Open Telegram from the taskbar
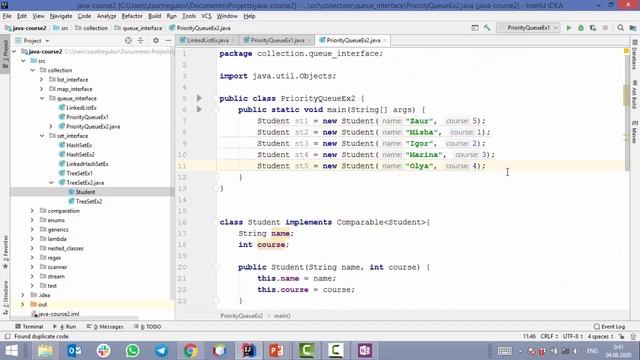Screen dimensions: 640x360 pyautogui.click(x=161, y=351)
